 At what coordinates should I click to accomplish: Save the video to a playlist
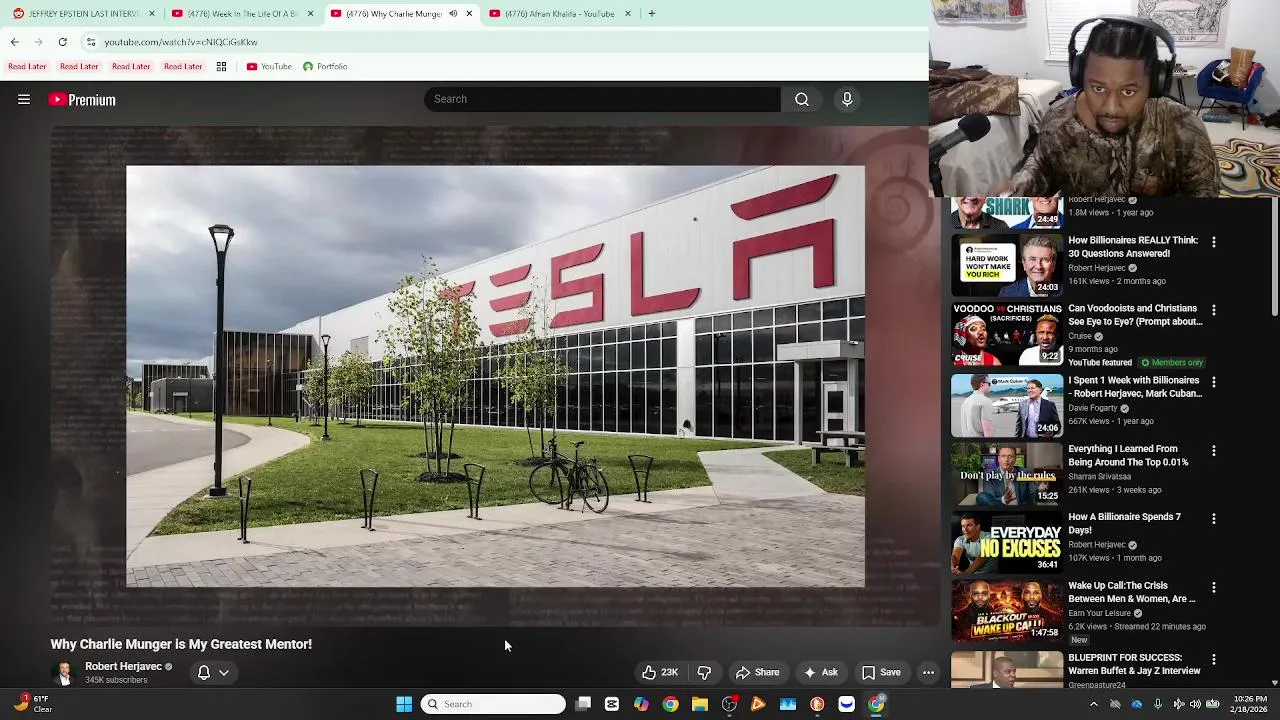(x=881, y=672)
